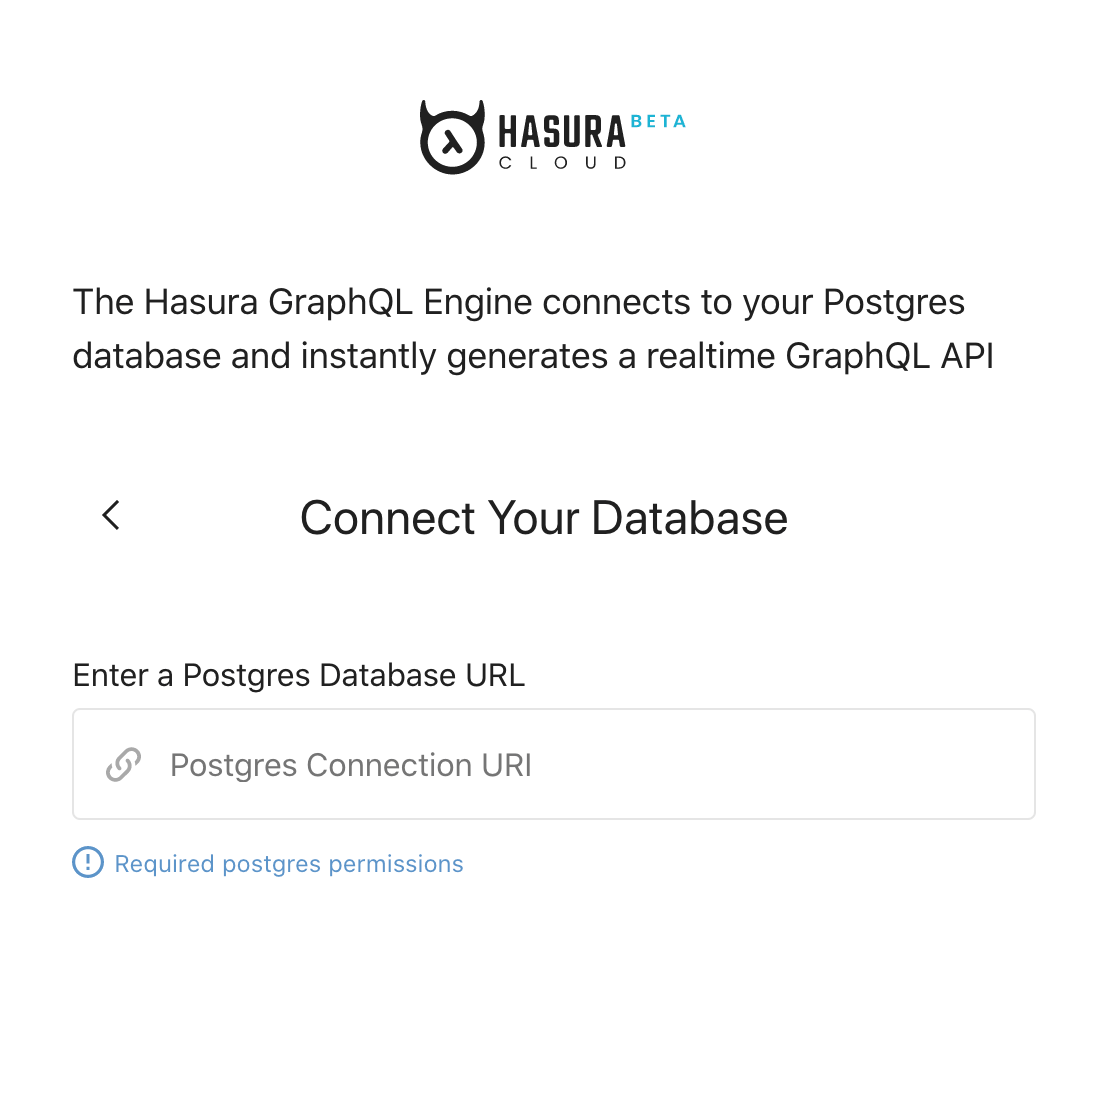Go back using the left chevron arrow

pyautogui.click(x=111, y=516)
